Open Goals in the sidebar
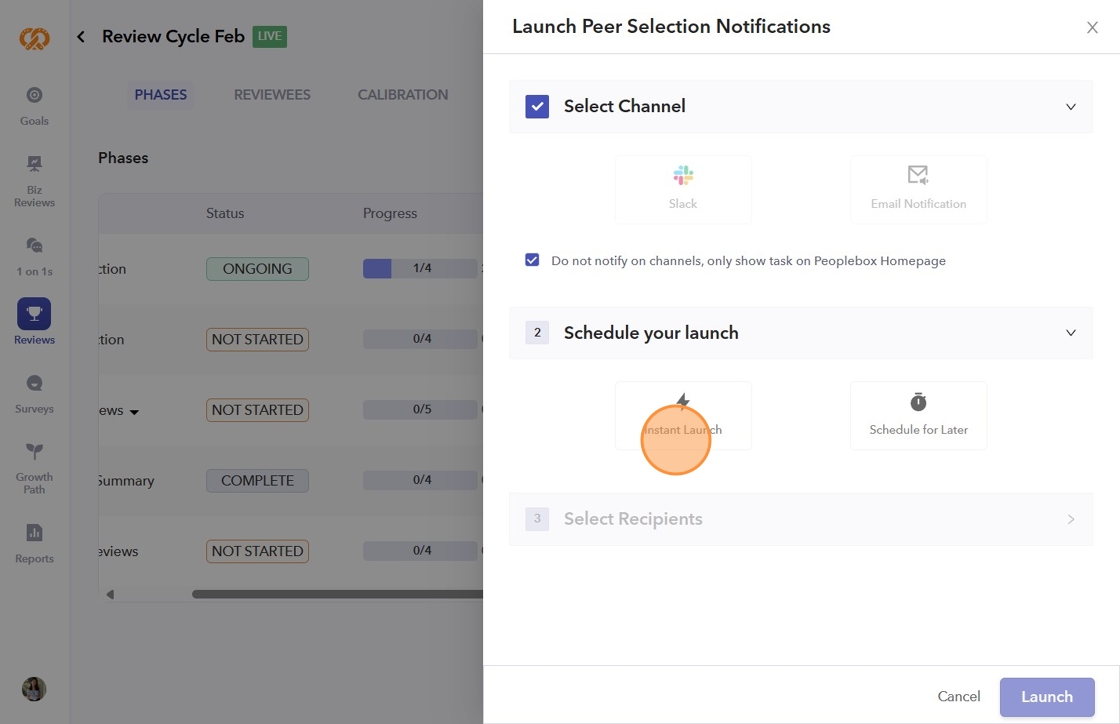Screen dimensions: 1120x724 (x=34, y=104)
